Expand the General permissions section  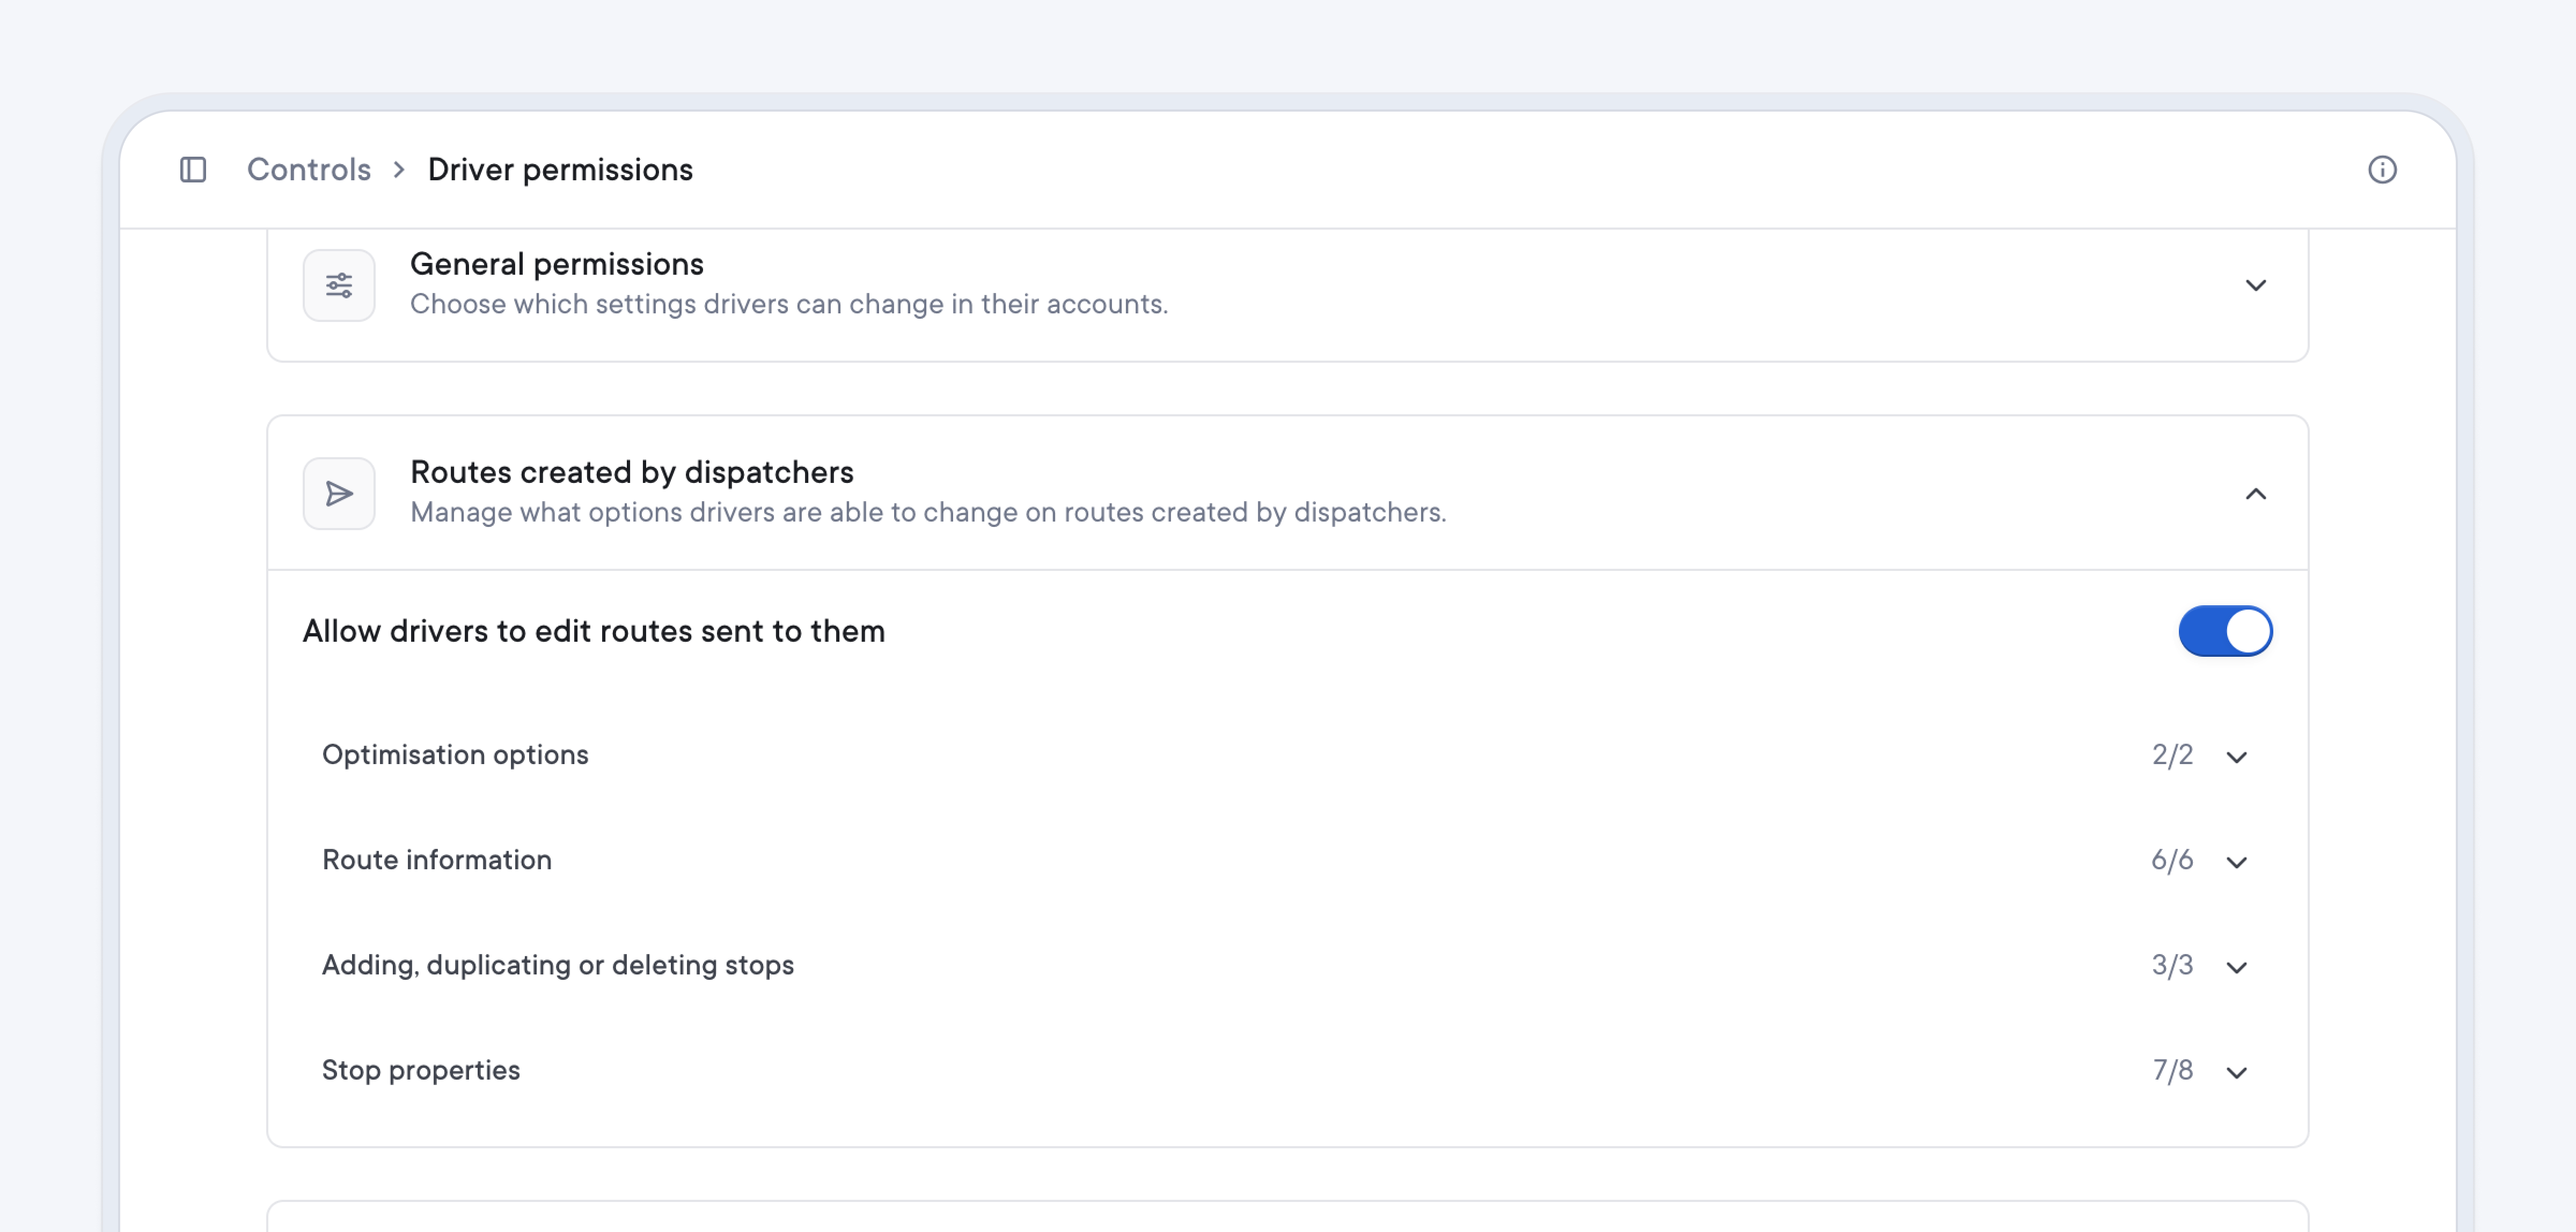[2256, 285]
